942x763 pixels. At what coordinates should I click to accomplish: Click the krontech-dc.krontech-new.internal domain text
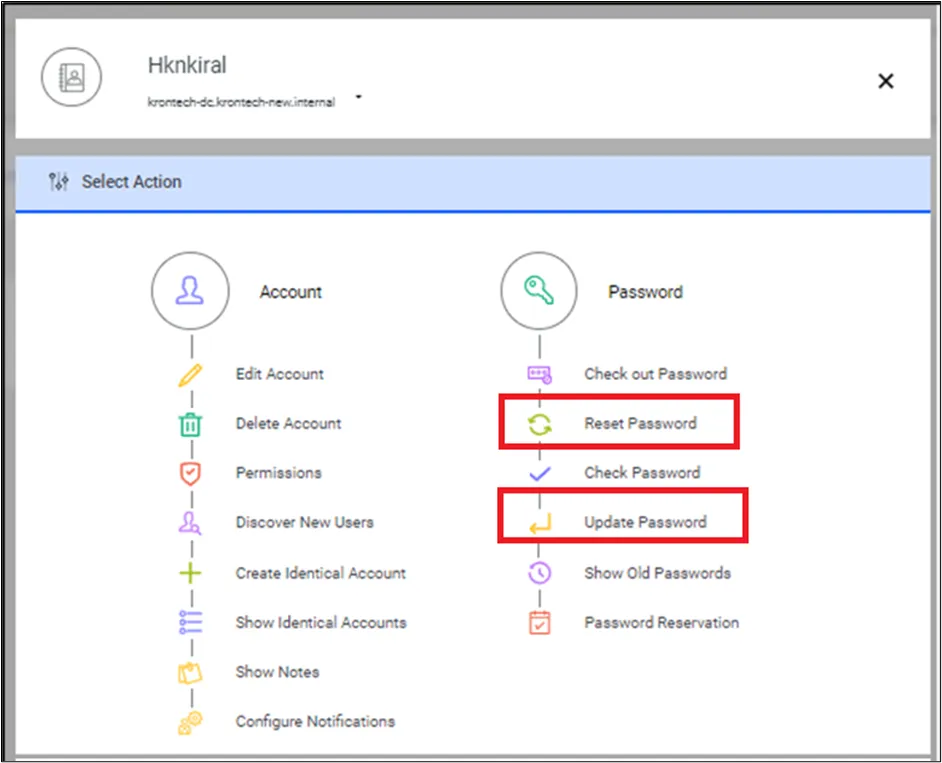click(242, 102)
